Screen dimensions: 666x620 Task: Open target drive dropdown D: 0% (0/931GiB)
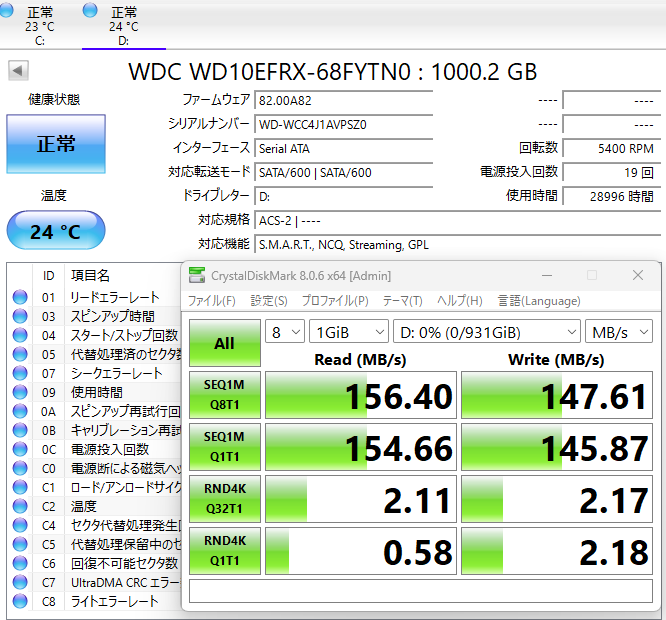487,332
